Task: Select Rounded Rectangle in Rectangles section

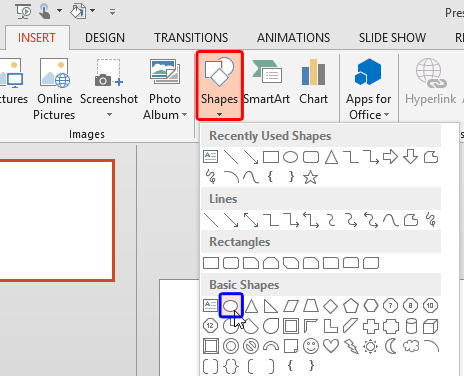Action: [x=231, y=263]
